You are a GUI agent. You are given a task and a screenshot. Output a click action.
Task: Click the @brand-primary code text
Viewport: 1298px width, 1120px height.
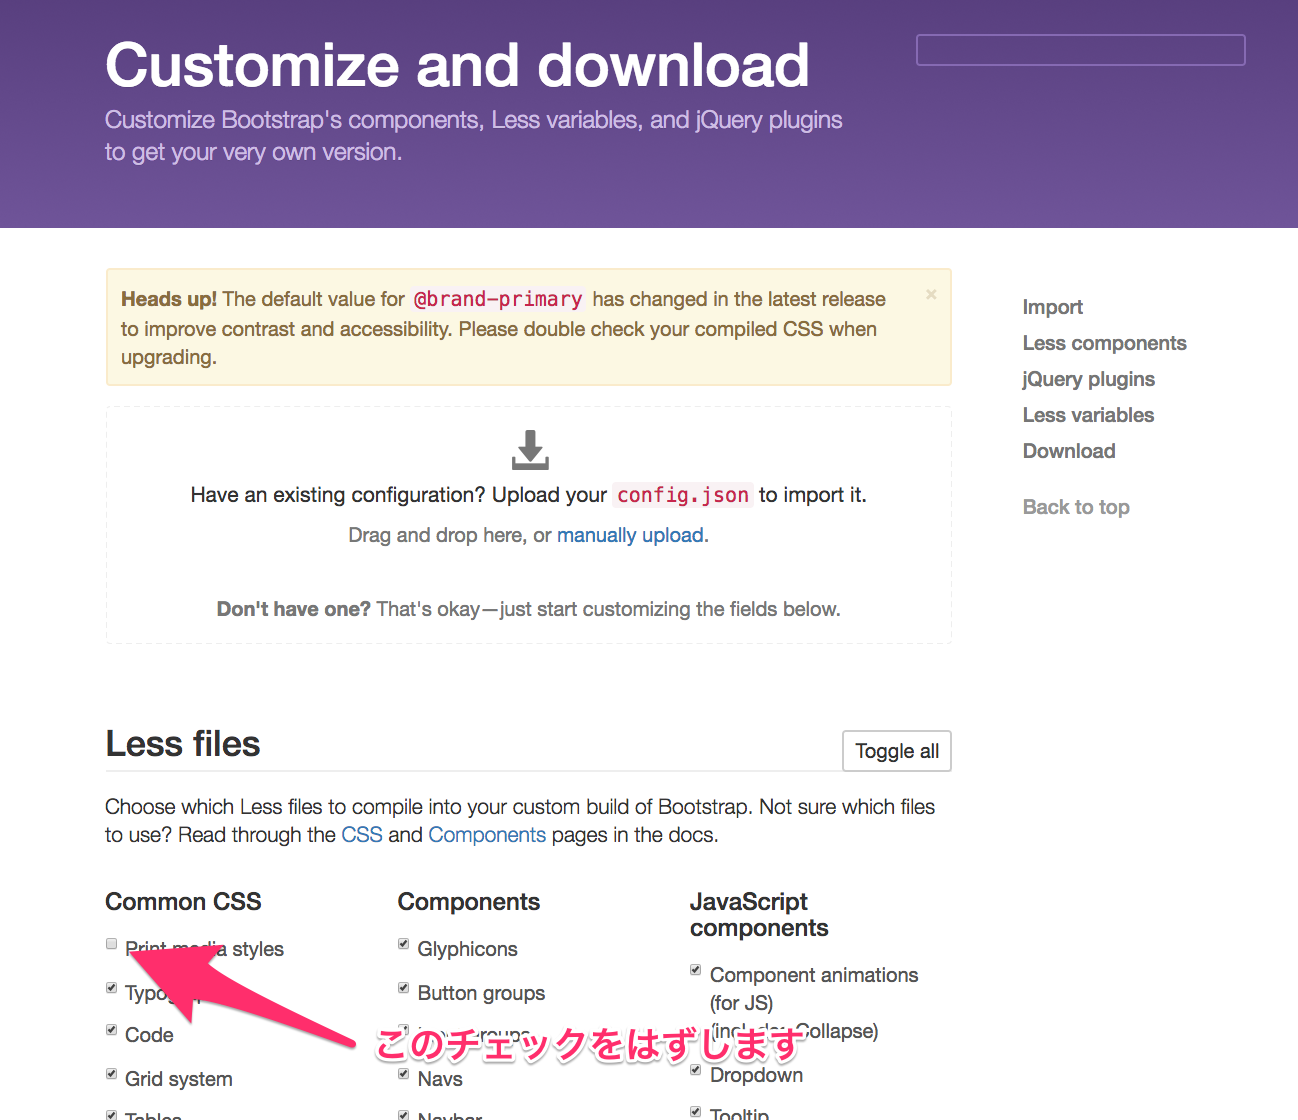click(x=498, y=299)
